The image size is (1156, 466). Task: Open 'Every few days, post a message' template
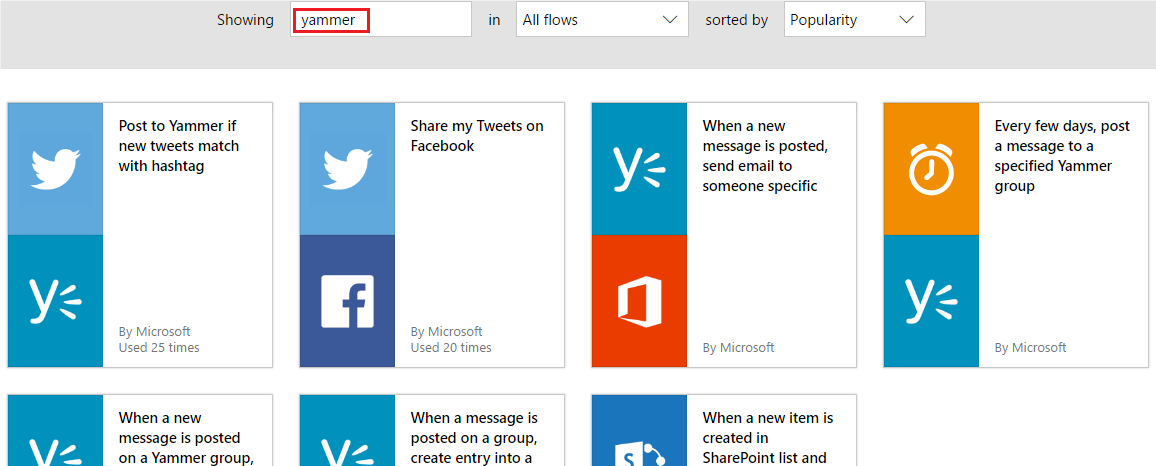[x=1061, y=156]
